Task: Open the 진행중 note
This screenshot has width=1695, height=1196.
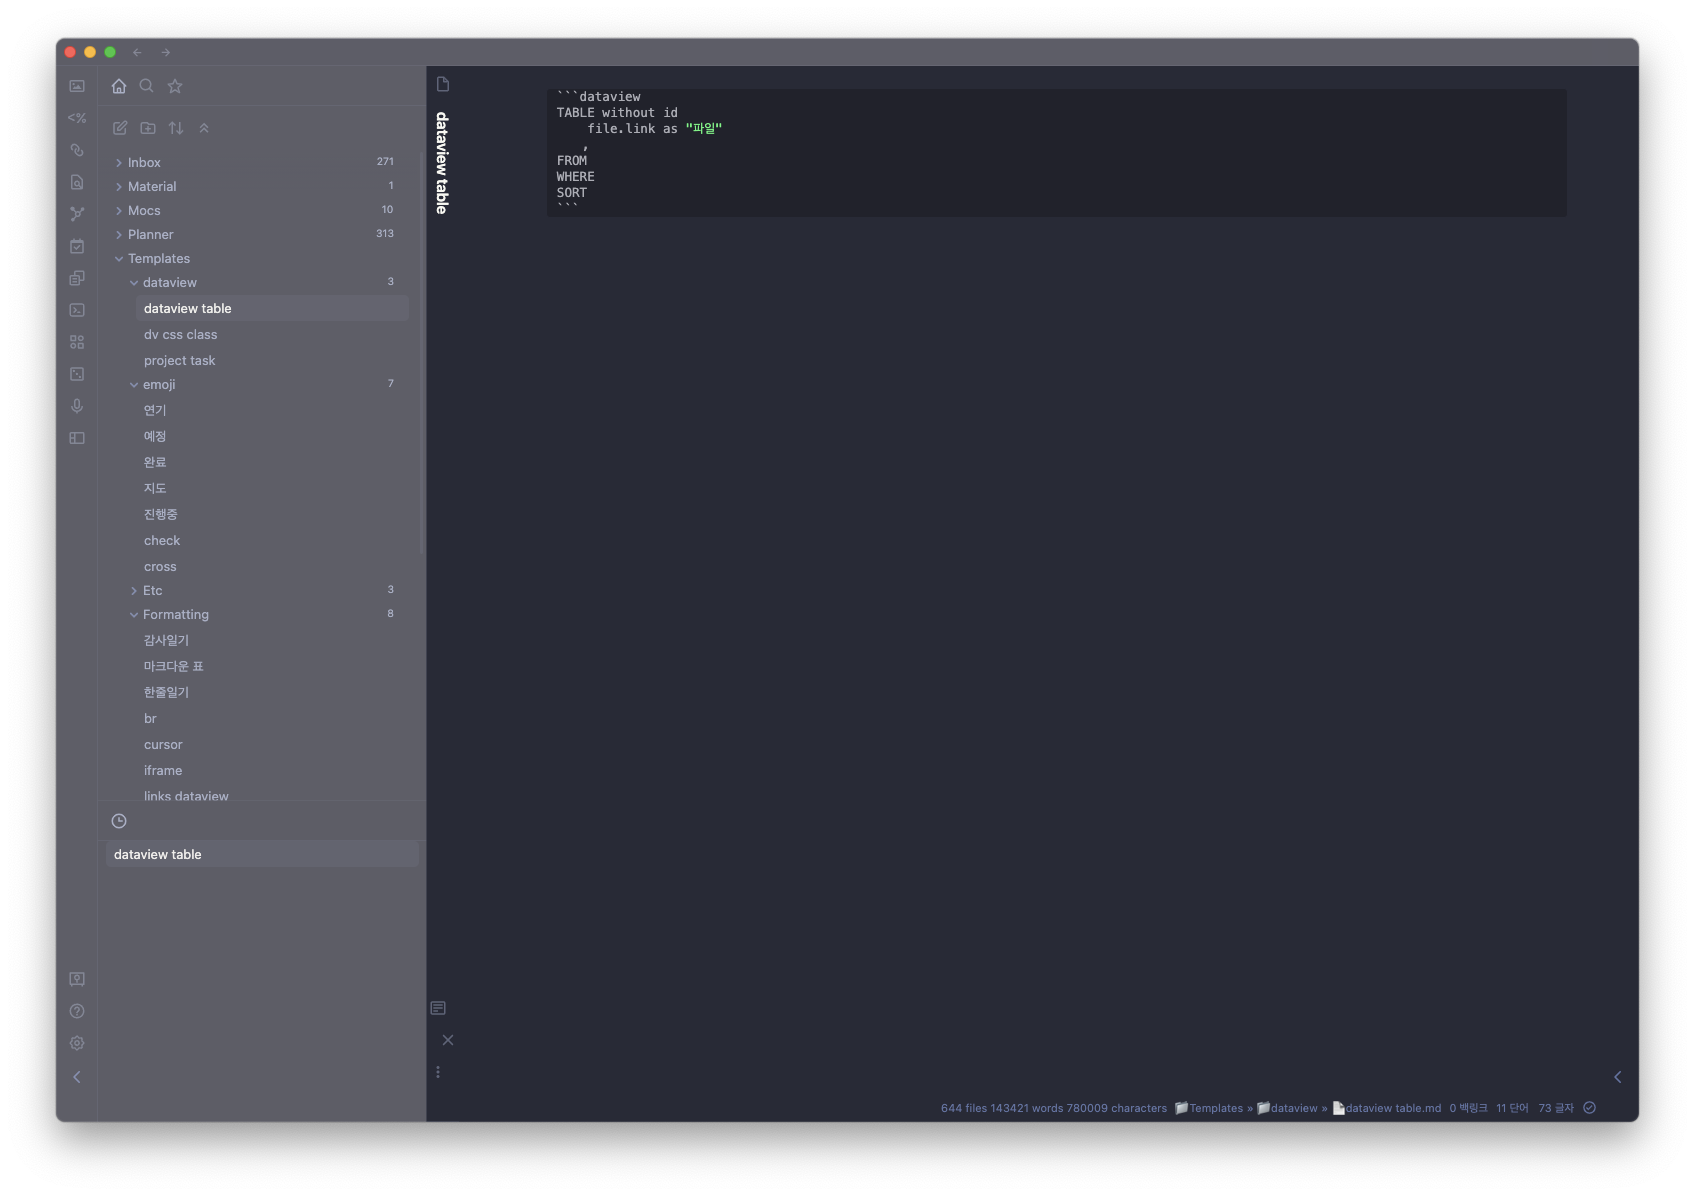Action: tap(272, 514)
